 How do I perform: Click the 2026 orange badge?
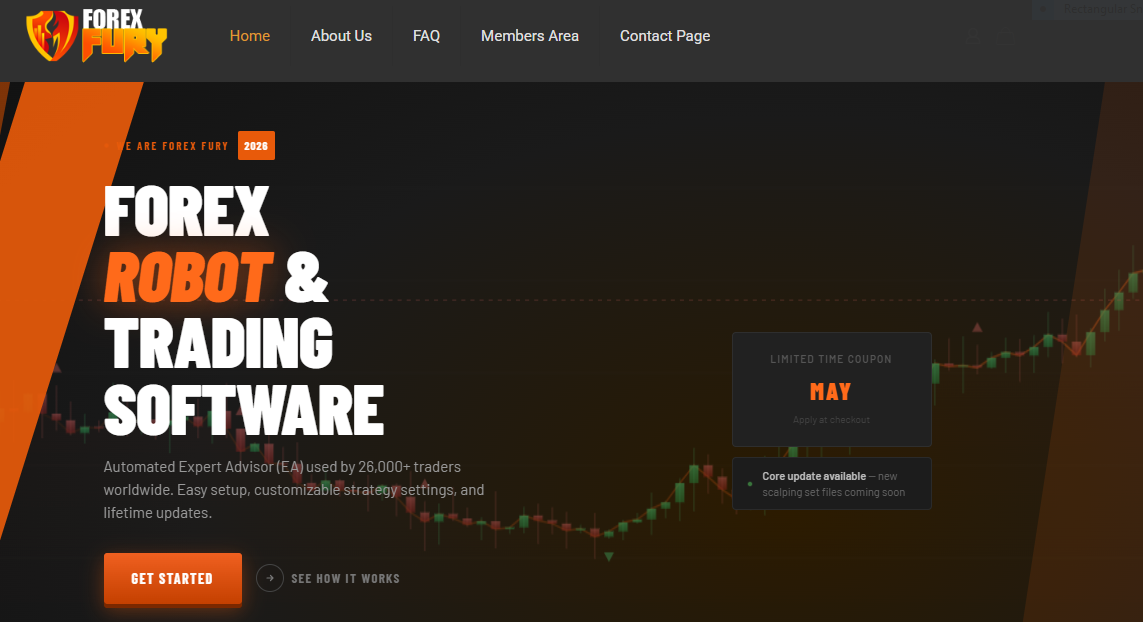[256, 146]
